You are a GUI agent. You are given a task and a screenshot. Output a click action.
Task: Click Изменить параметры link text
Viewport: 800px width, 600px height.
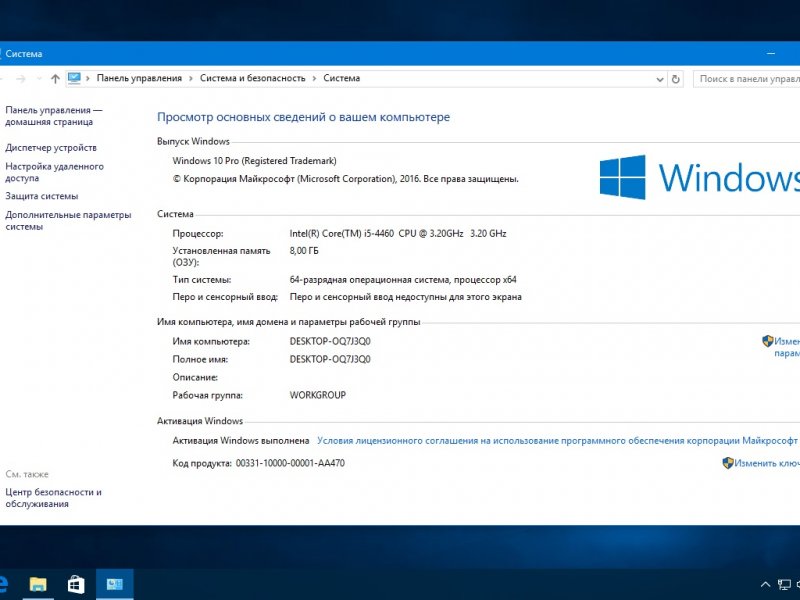(x=787, y=347)
